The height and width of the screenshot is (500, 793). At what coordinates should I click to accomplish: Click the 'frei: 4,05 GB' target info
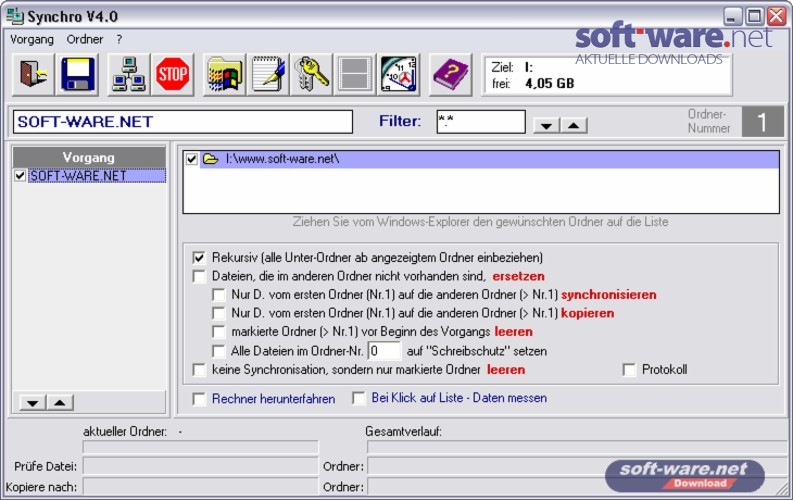[533, 84]
